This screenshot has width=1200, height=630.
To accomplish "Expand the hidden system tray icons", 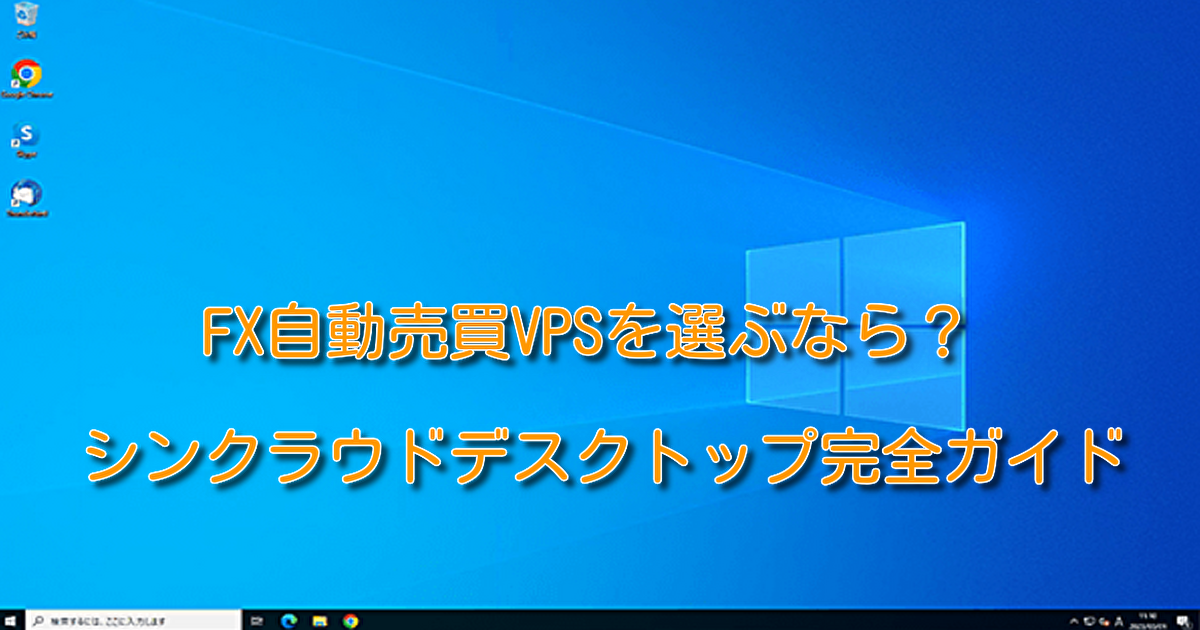I will point(1075,621).
